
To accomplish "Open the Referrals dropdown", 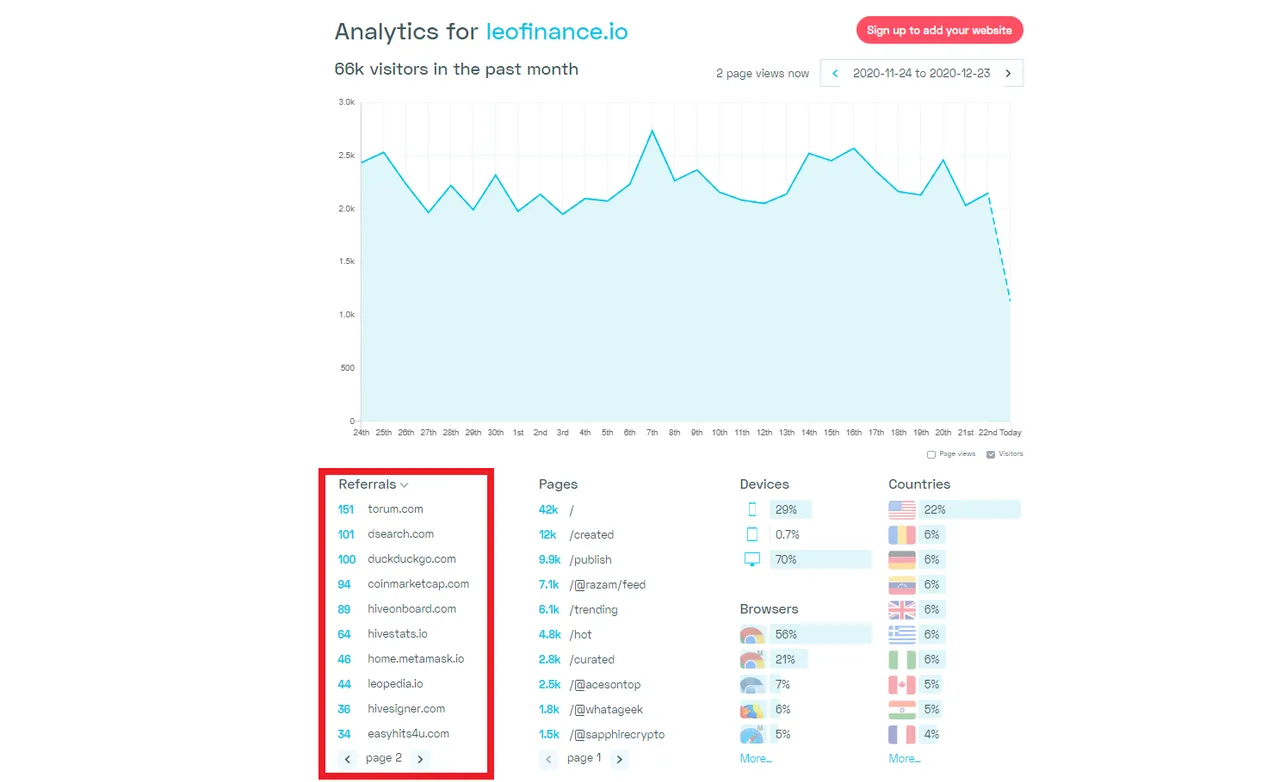I will pos(373,484).
